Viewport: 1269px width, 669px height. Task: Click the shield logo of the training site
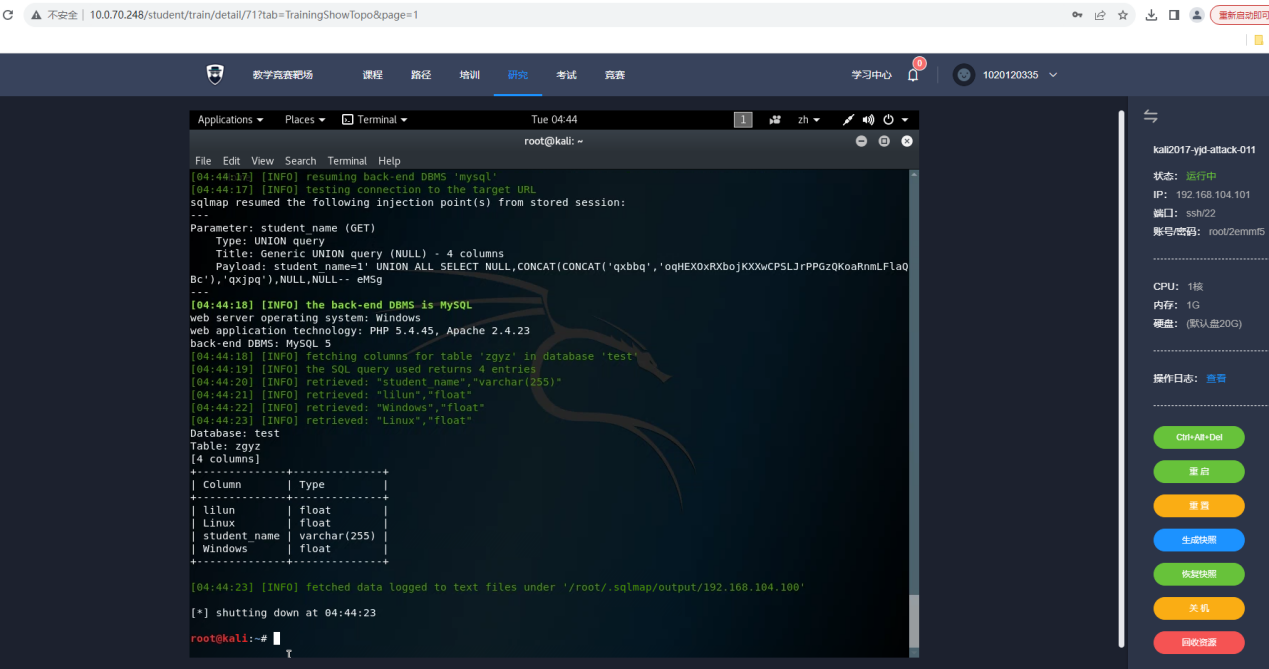[215, 74]
